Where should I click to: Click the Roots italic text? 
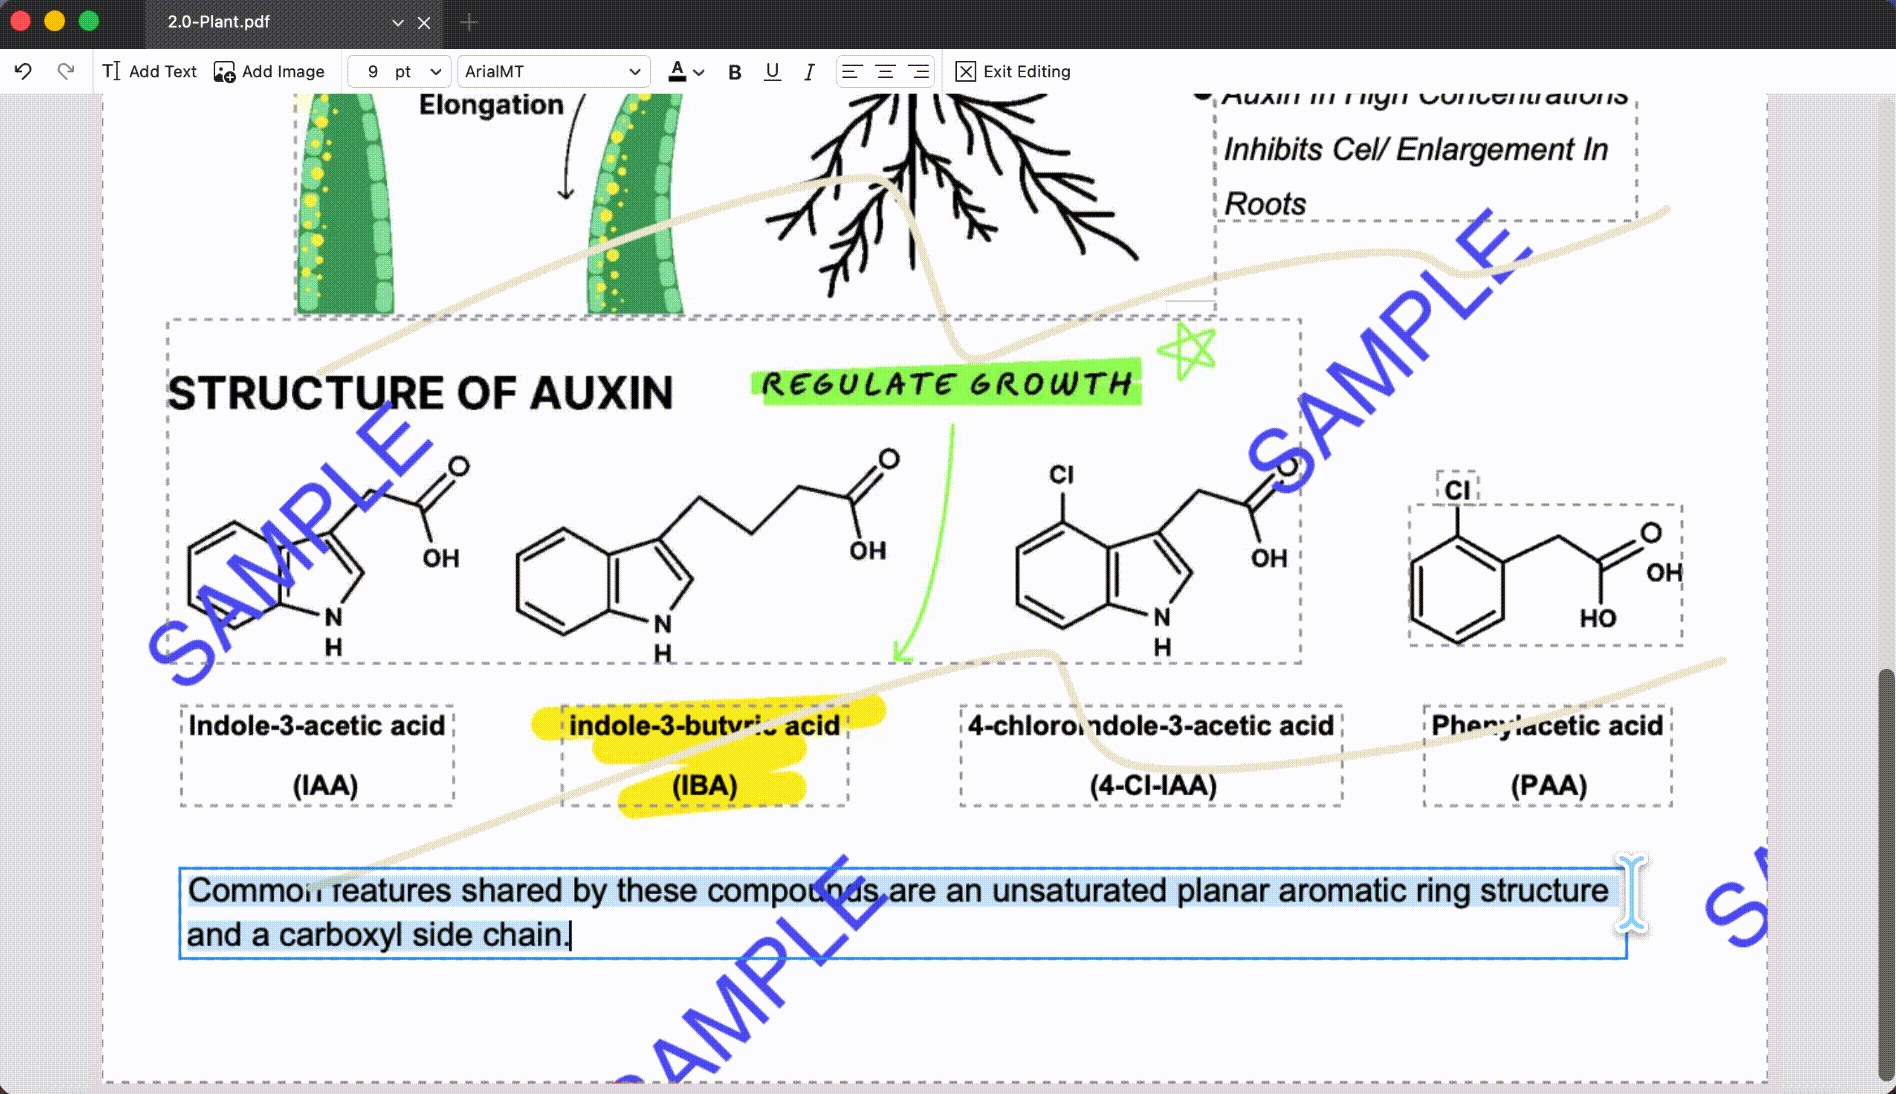coord(1265,203)
